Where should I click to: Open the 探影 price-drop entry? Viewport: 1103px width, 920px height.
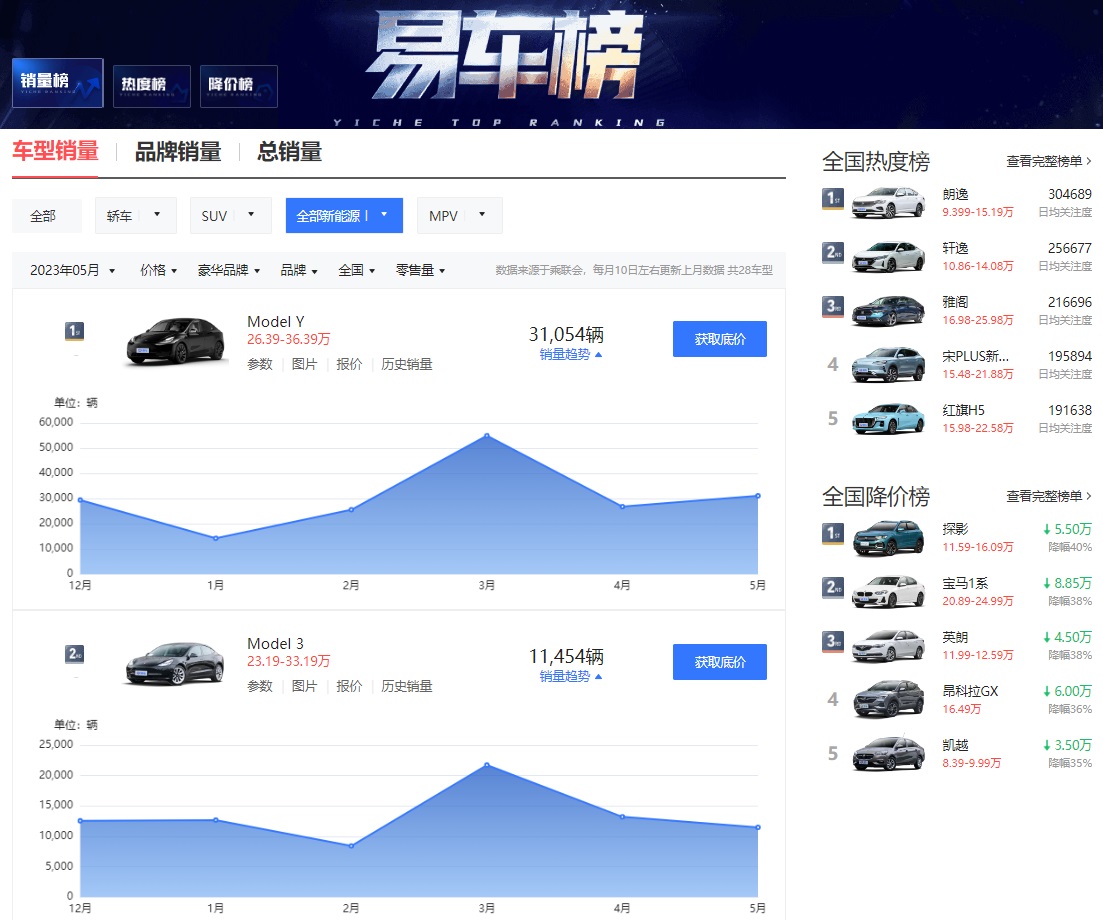[x=955, y=529]
